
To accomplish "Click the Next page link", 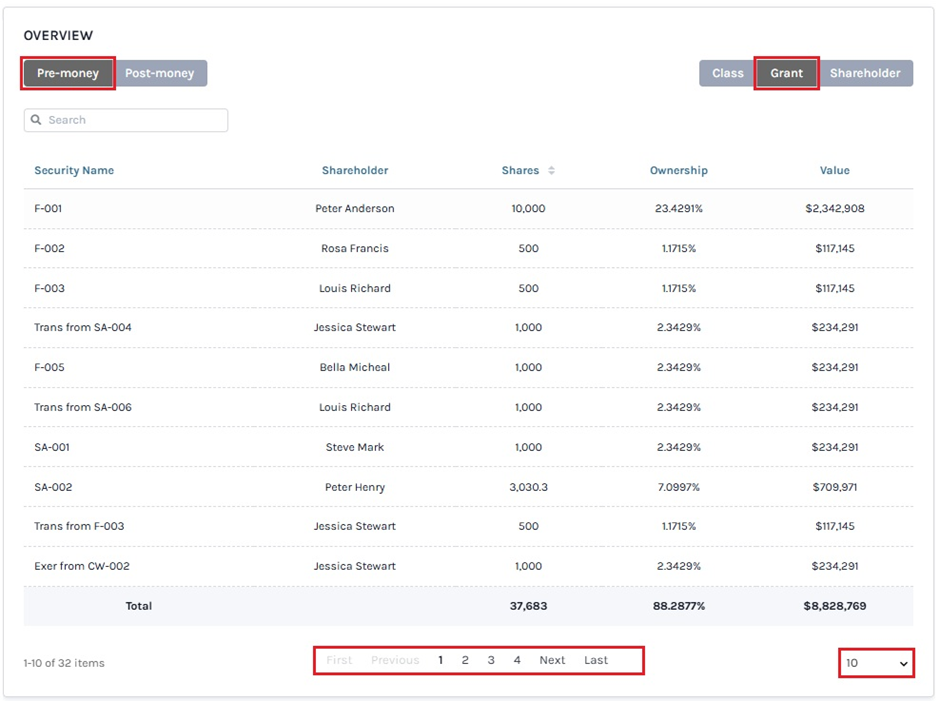I will click(552, 660).
